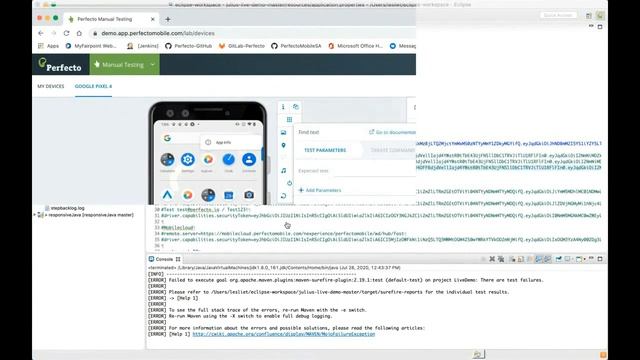The width and height of the screenshot is (640, 360).
Task: Open the Maven help link in Console
Action: pyautogui.click(x=284, y=334)
